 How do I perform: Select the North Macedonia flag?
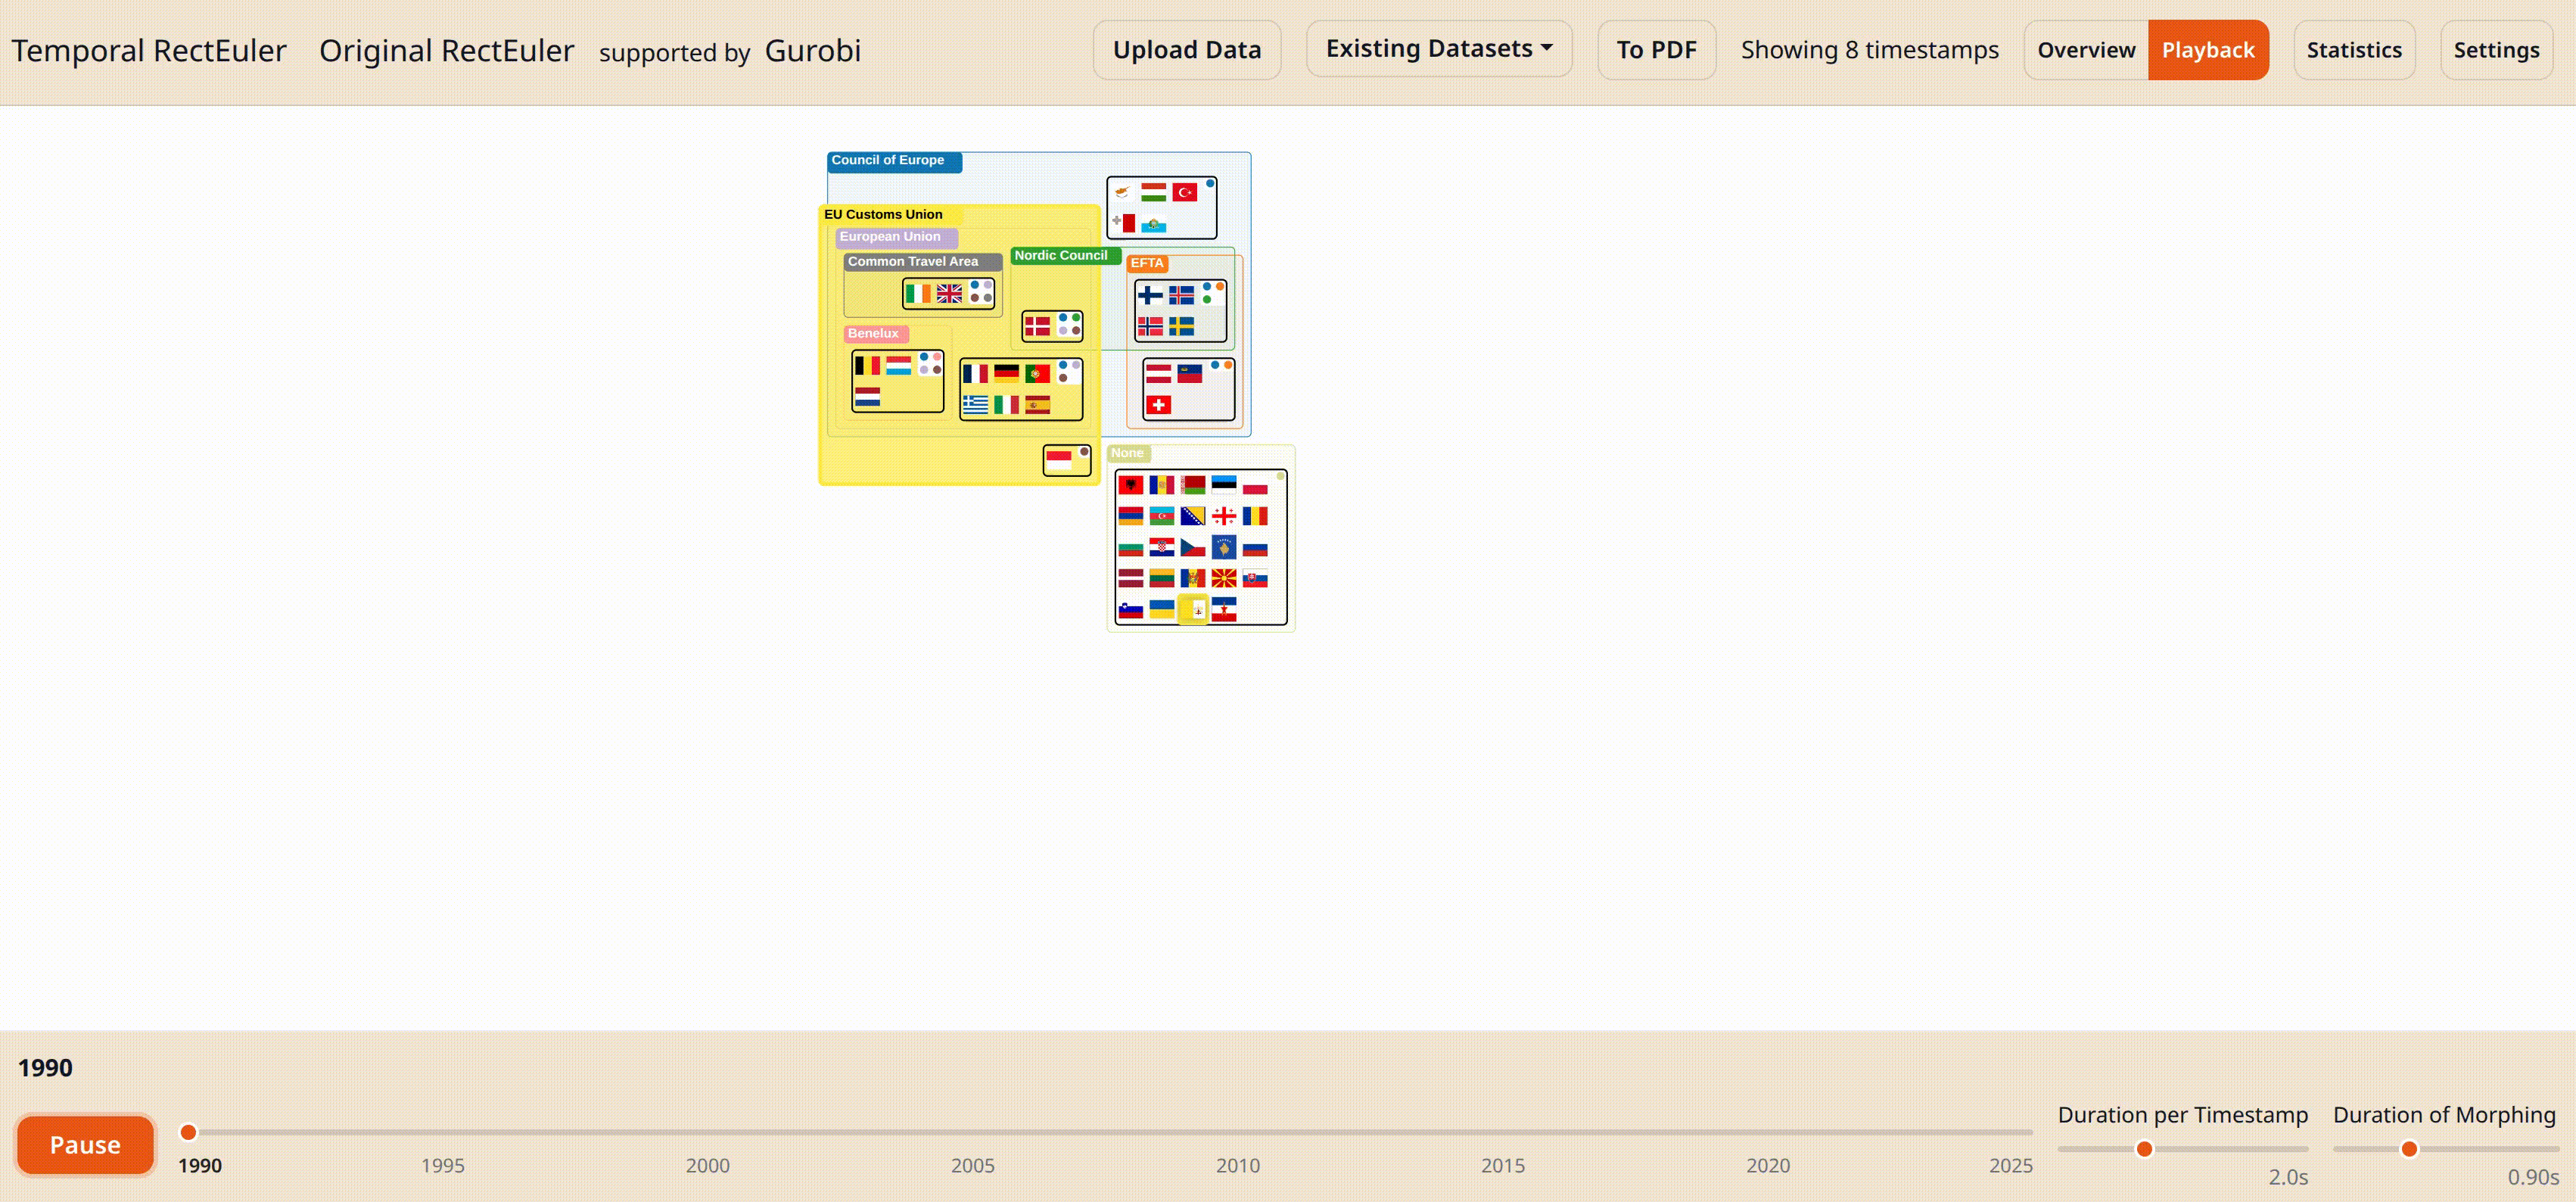tap(1223, 578)
